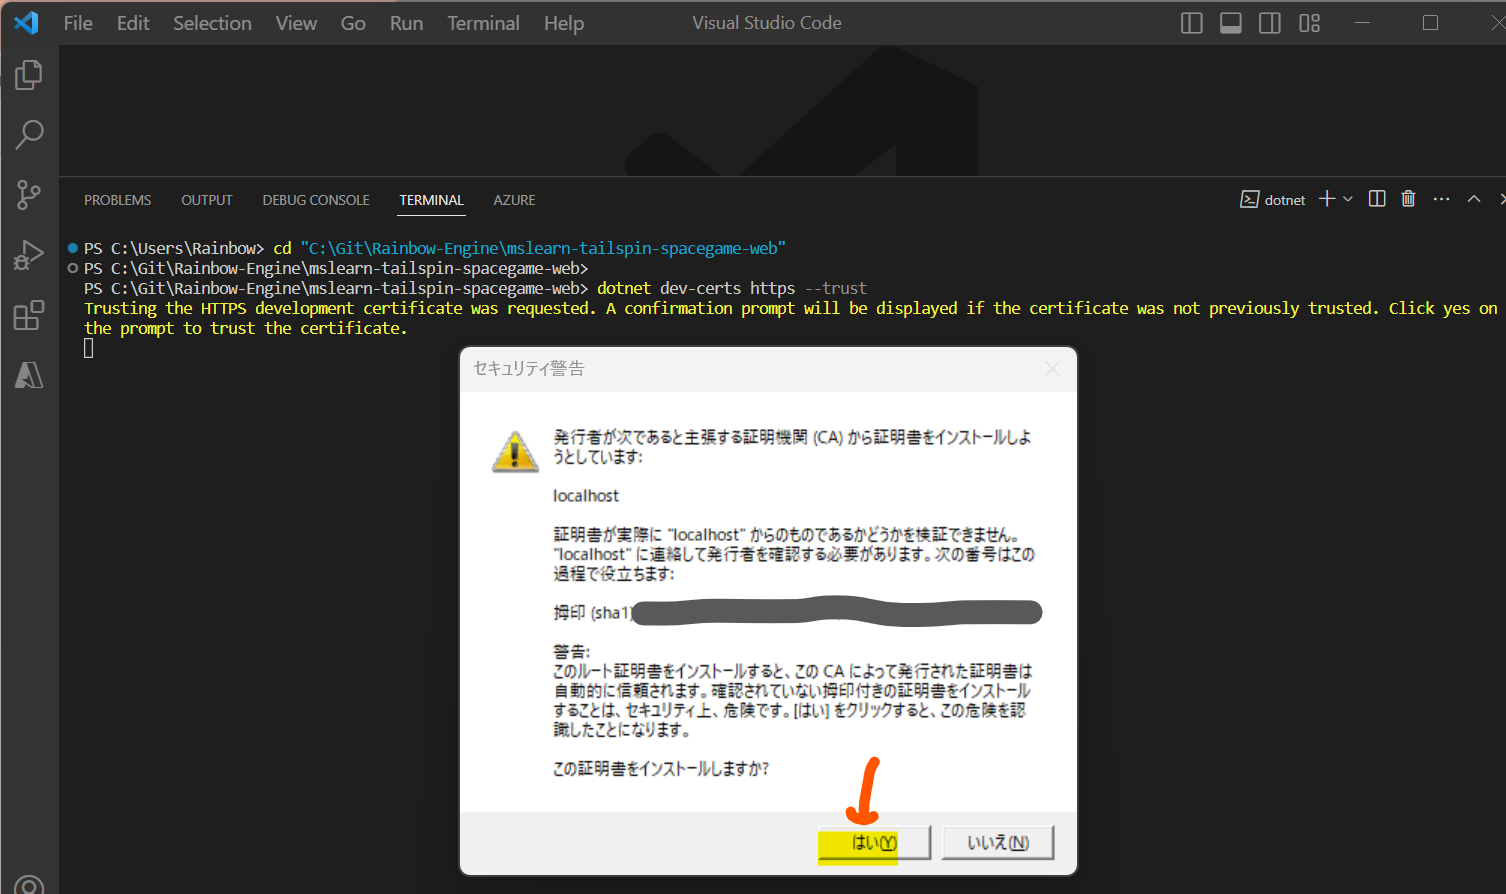This screenshot has height=894, width=1506.
Task: Switch to the OUTPUT tab
Action: click(x=207, y=200)
